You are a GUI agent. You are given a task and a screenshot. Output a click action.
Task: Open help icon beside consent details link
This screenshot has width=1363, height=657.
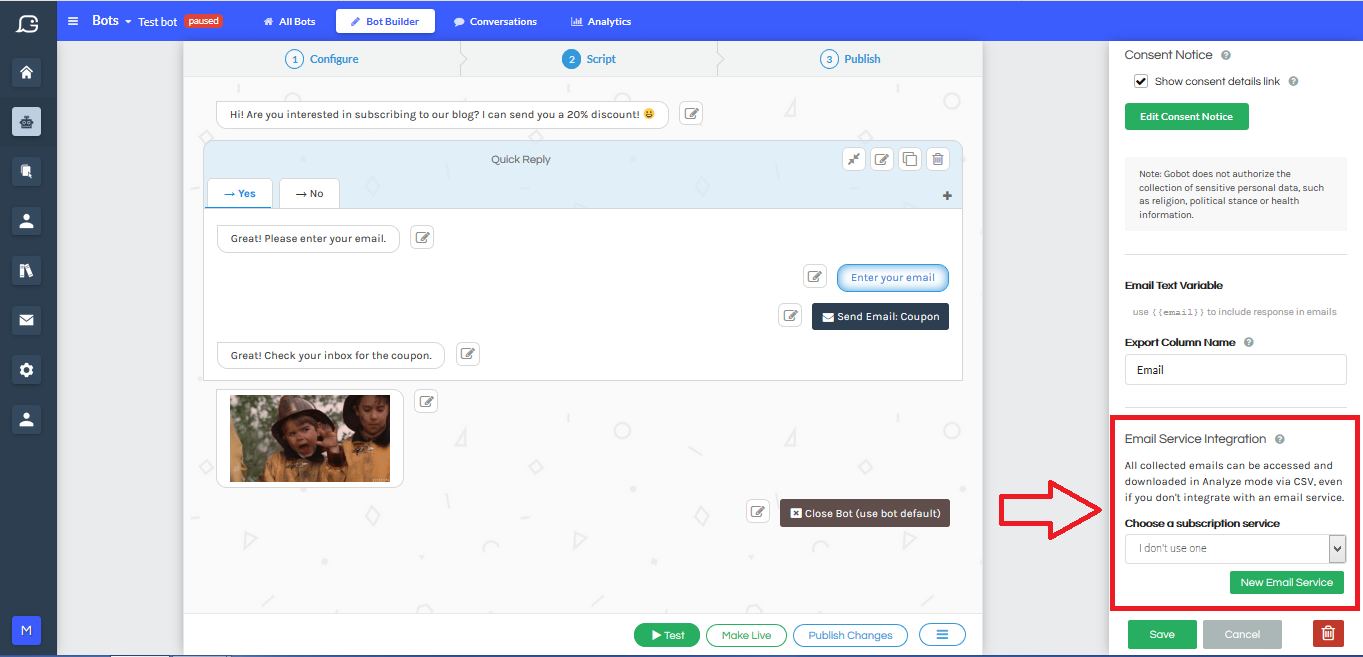pyautogui.click(x=1293, y=82)
